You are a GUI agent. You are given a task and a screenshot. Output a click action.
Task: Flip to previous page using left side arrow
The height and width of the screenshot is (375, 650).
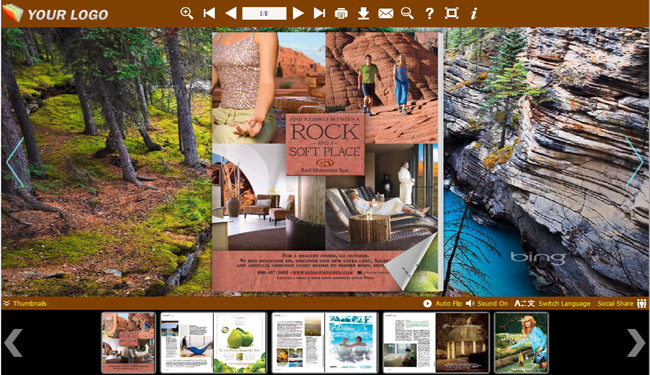15,163
